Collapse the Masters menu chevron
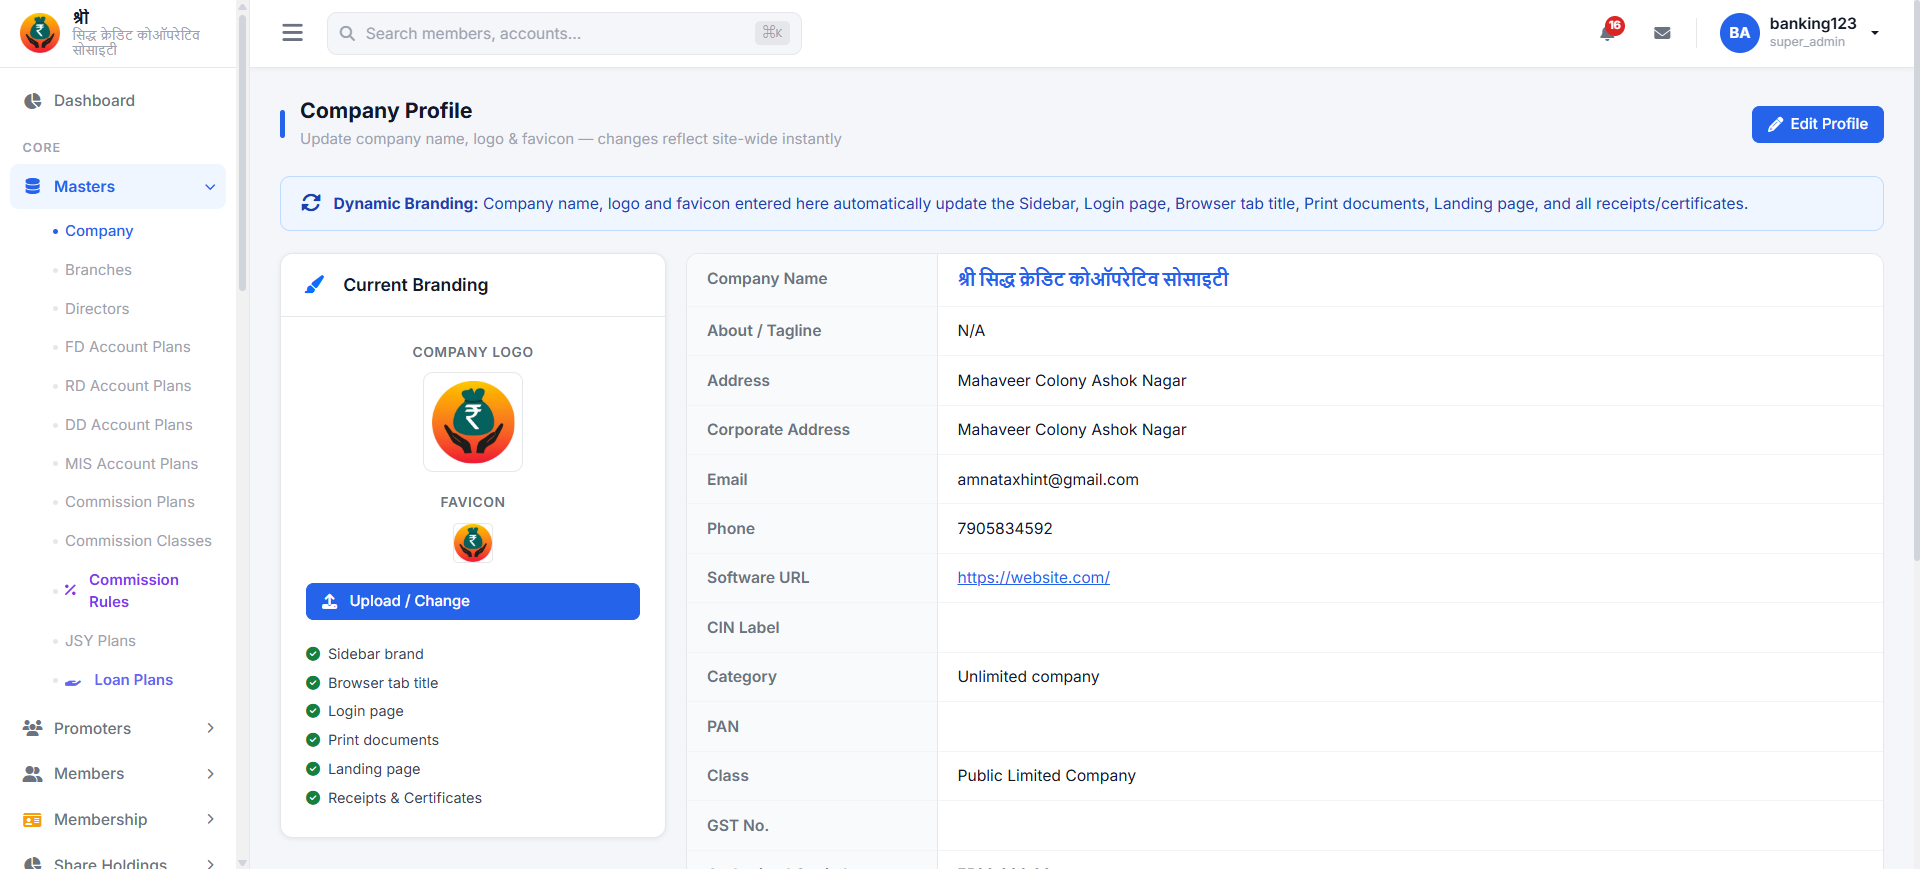This screenshot has width=1920, height=869. (x=210, y=187)
